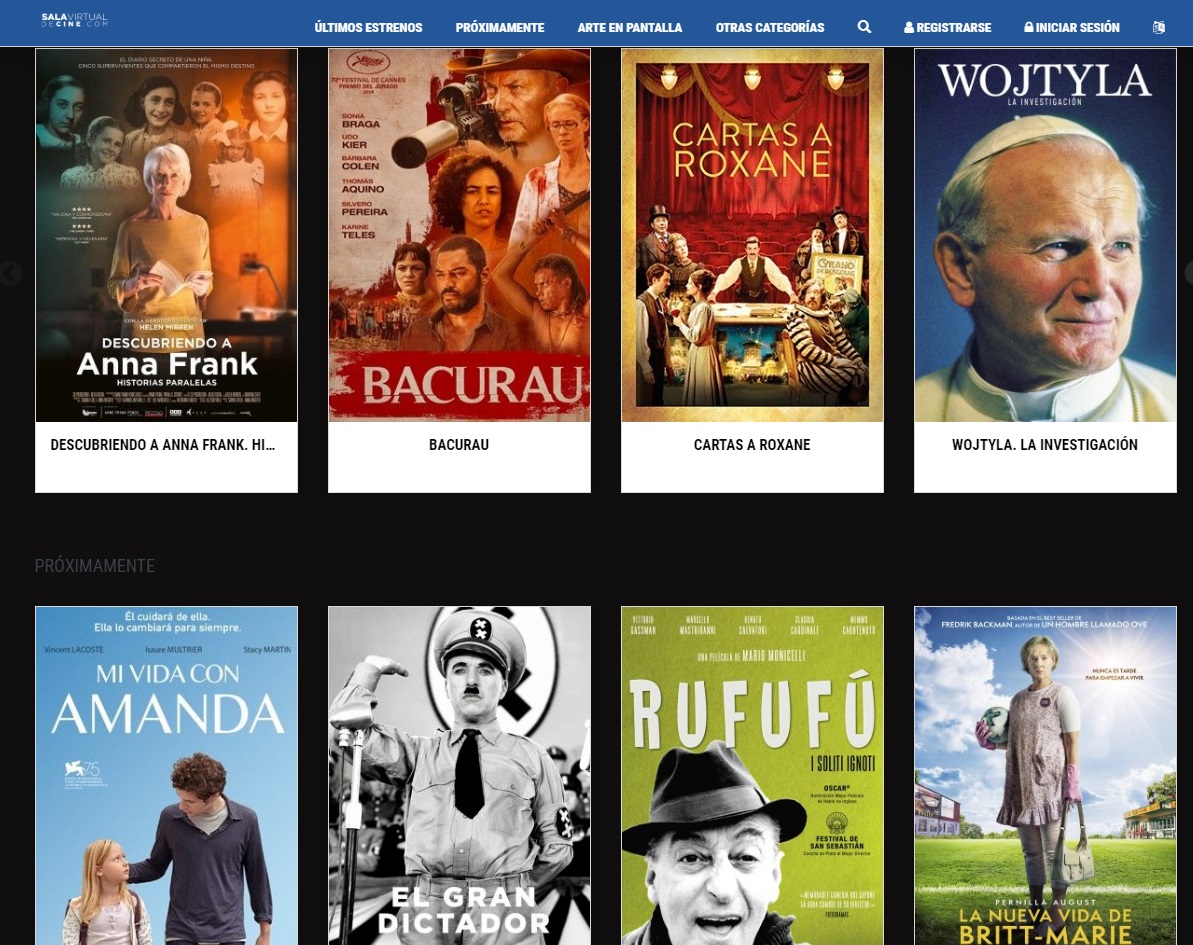The width and height of the screenshot is (1193, 945).
Task: Expand the Otras Categorías menu
Action: click(769, 28)
